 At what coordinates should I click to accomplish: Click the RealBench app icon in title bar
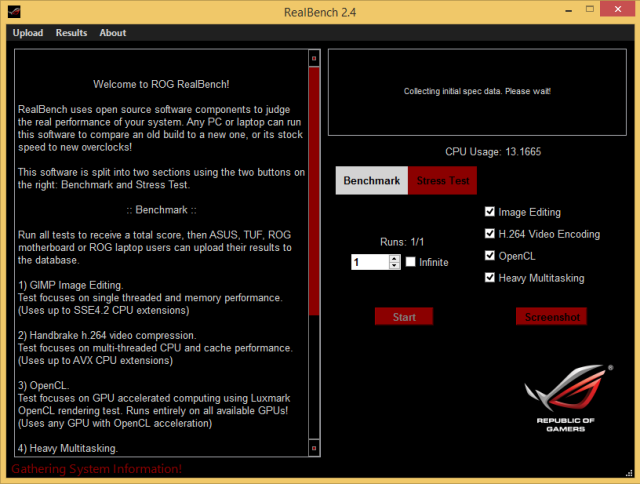pyautogui.click(x=14, y=11)
